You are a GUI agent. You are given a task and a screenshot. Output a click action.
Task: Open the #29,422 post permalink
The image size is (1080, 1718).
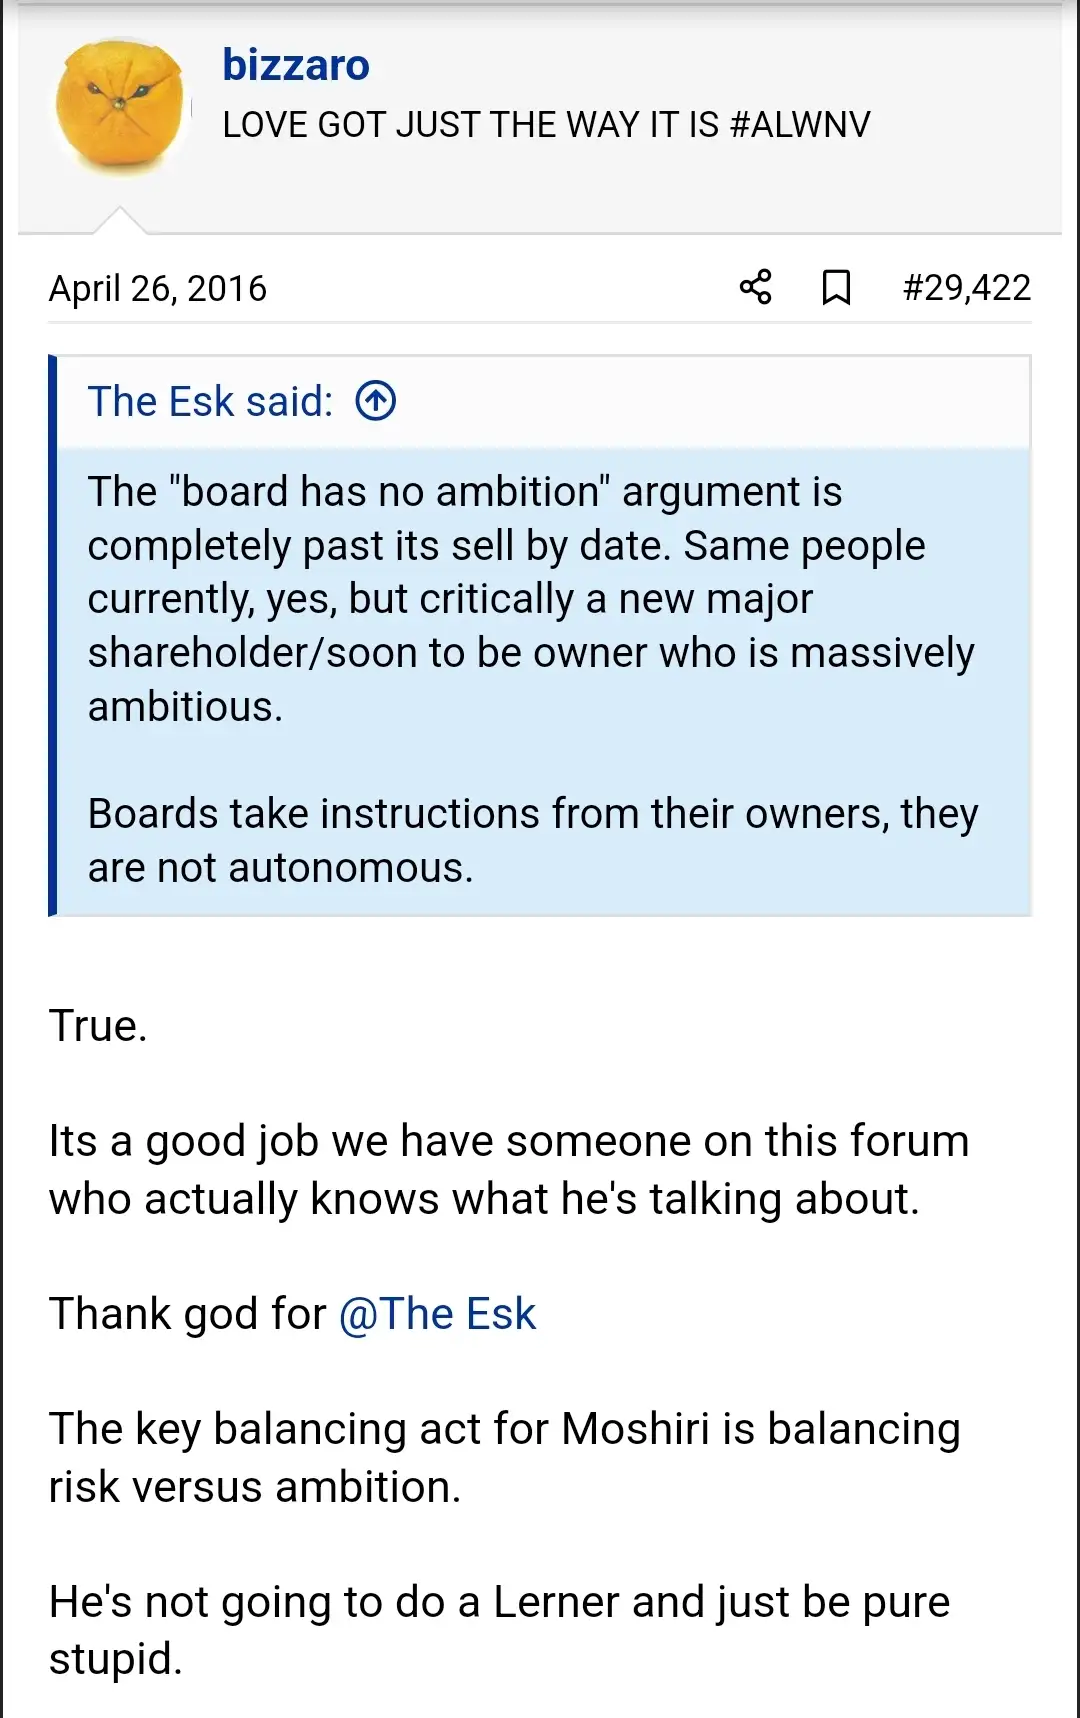966,288
